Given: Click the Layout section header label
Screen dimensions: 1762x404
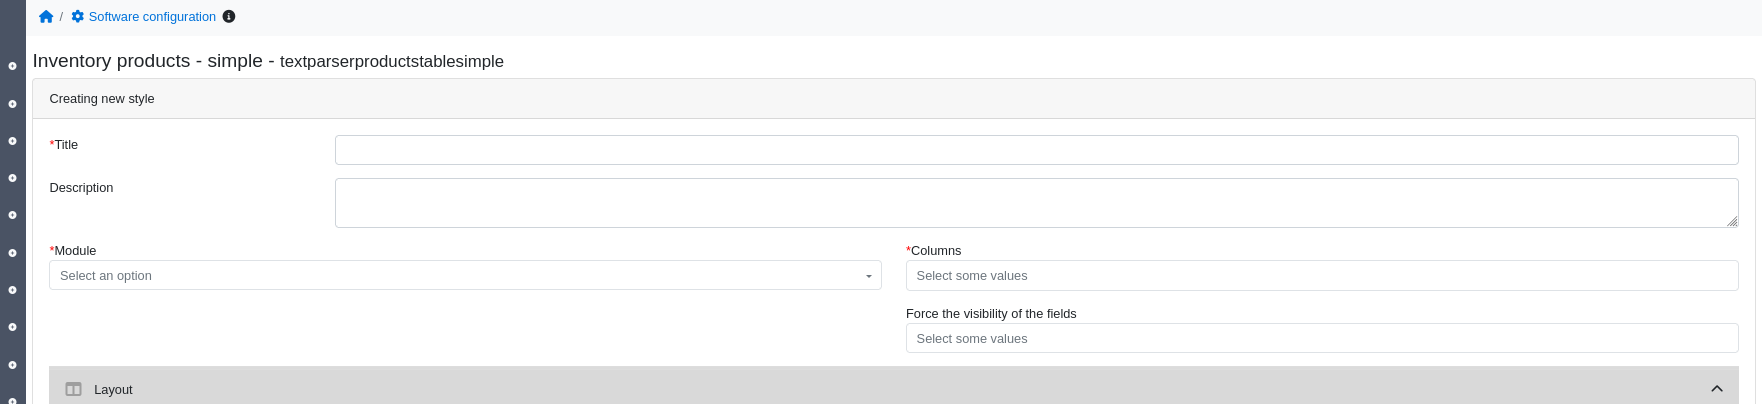Looking at the screenshot, I should pyautogui.click(x=113, y=390).
